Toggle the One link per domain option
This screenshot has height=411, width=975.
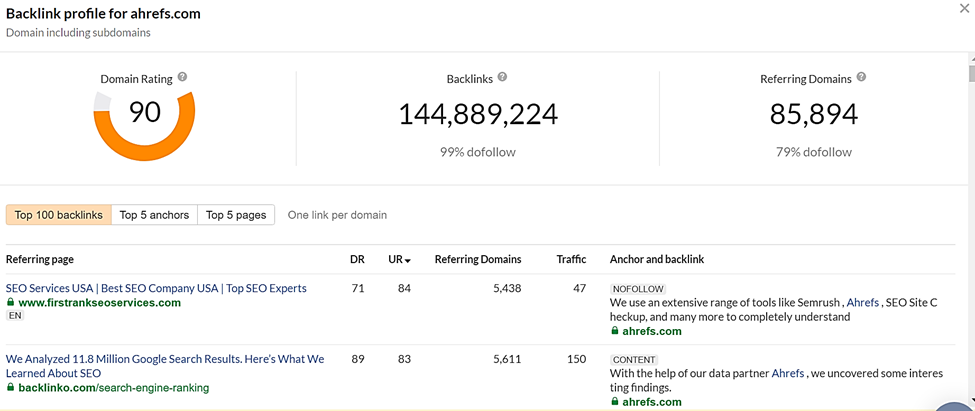[x=337, y=215]
